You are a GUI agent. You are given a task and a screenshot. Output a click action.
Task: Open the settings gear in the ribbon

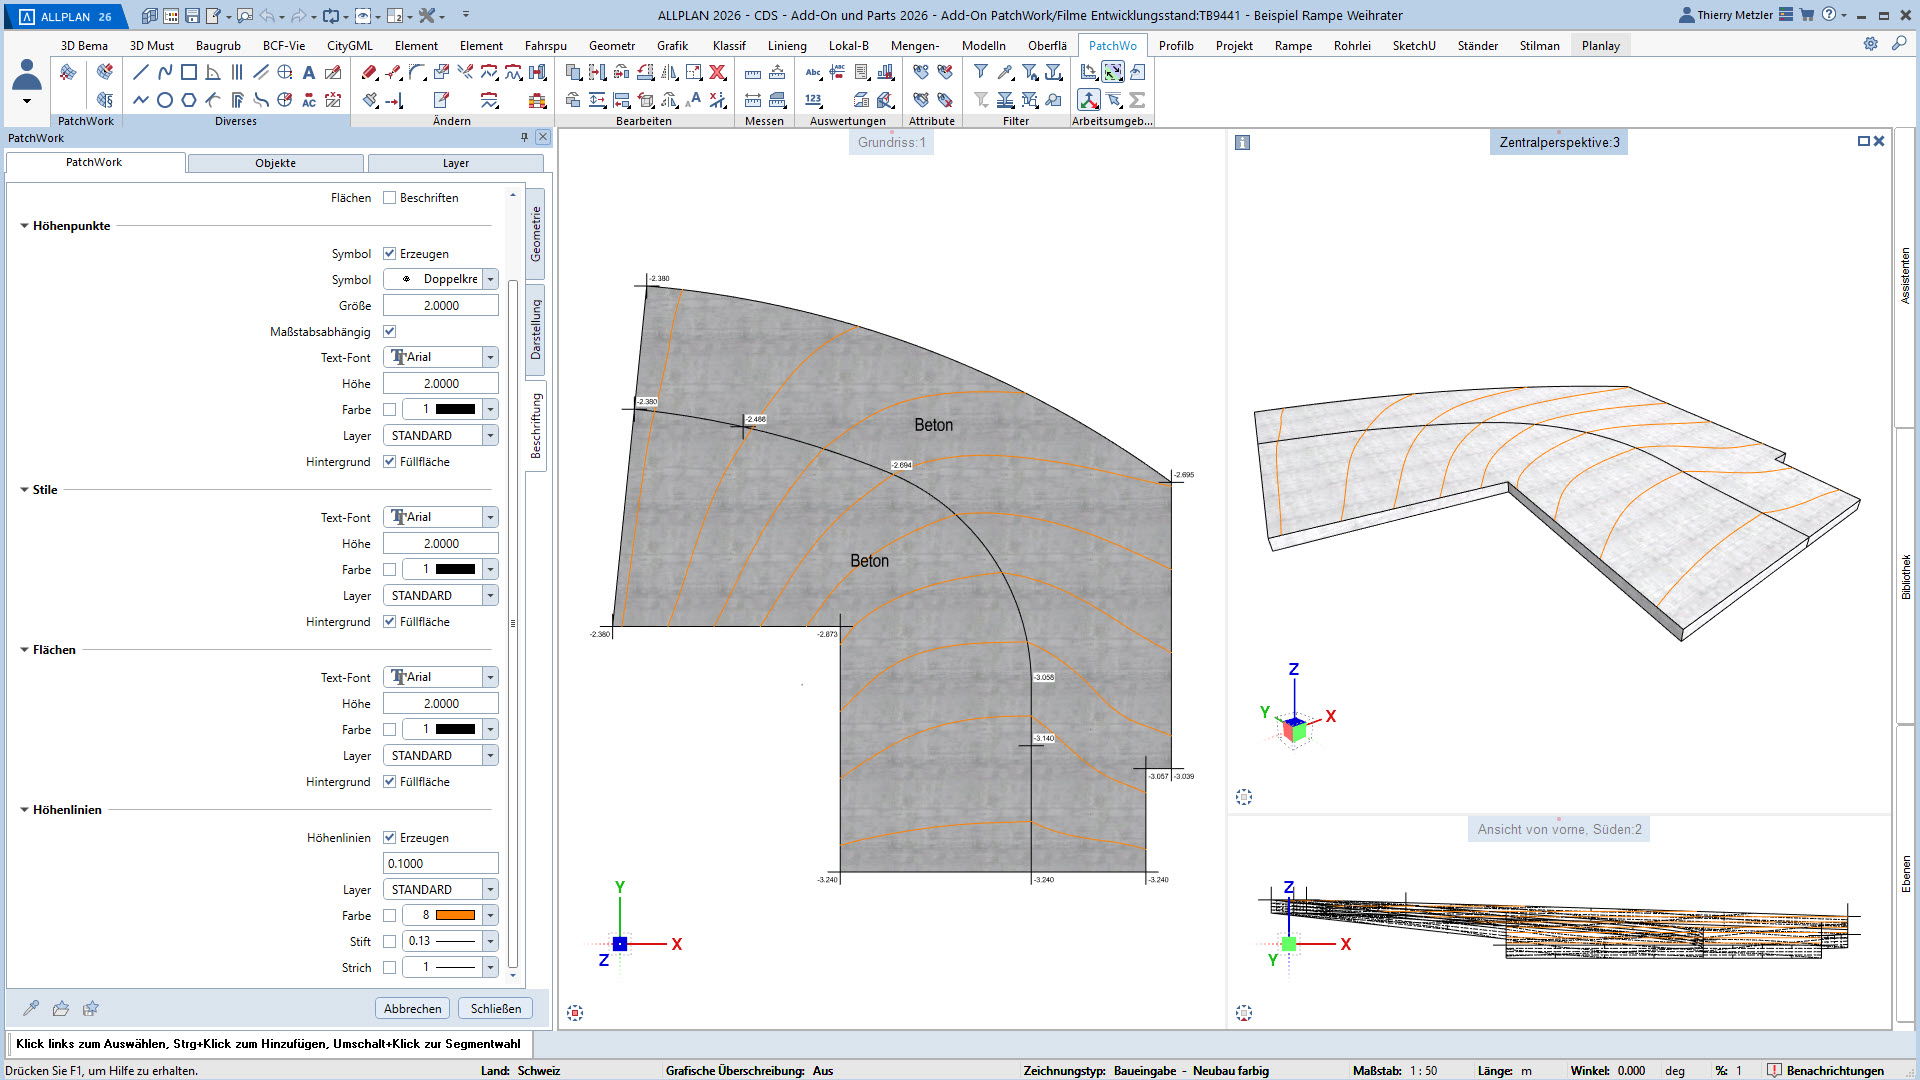click(x=1870, y=44)
